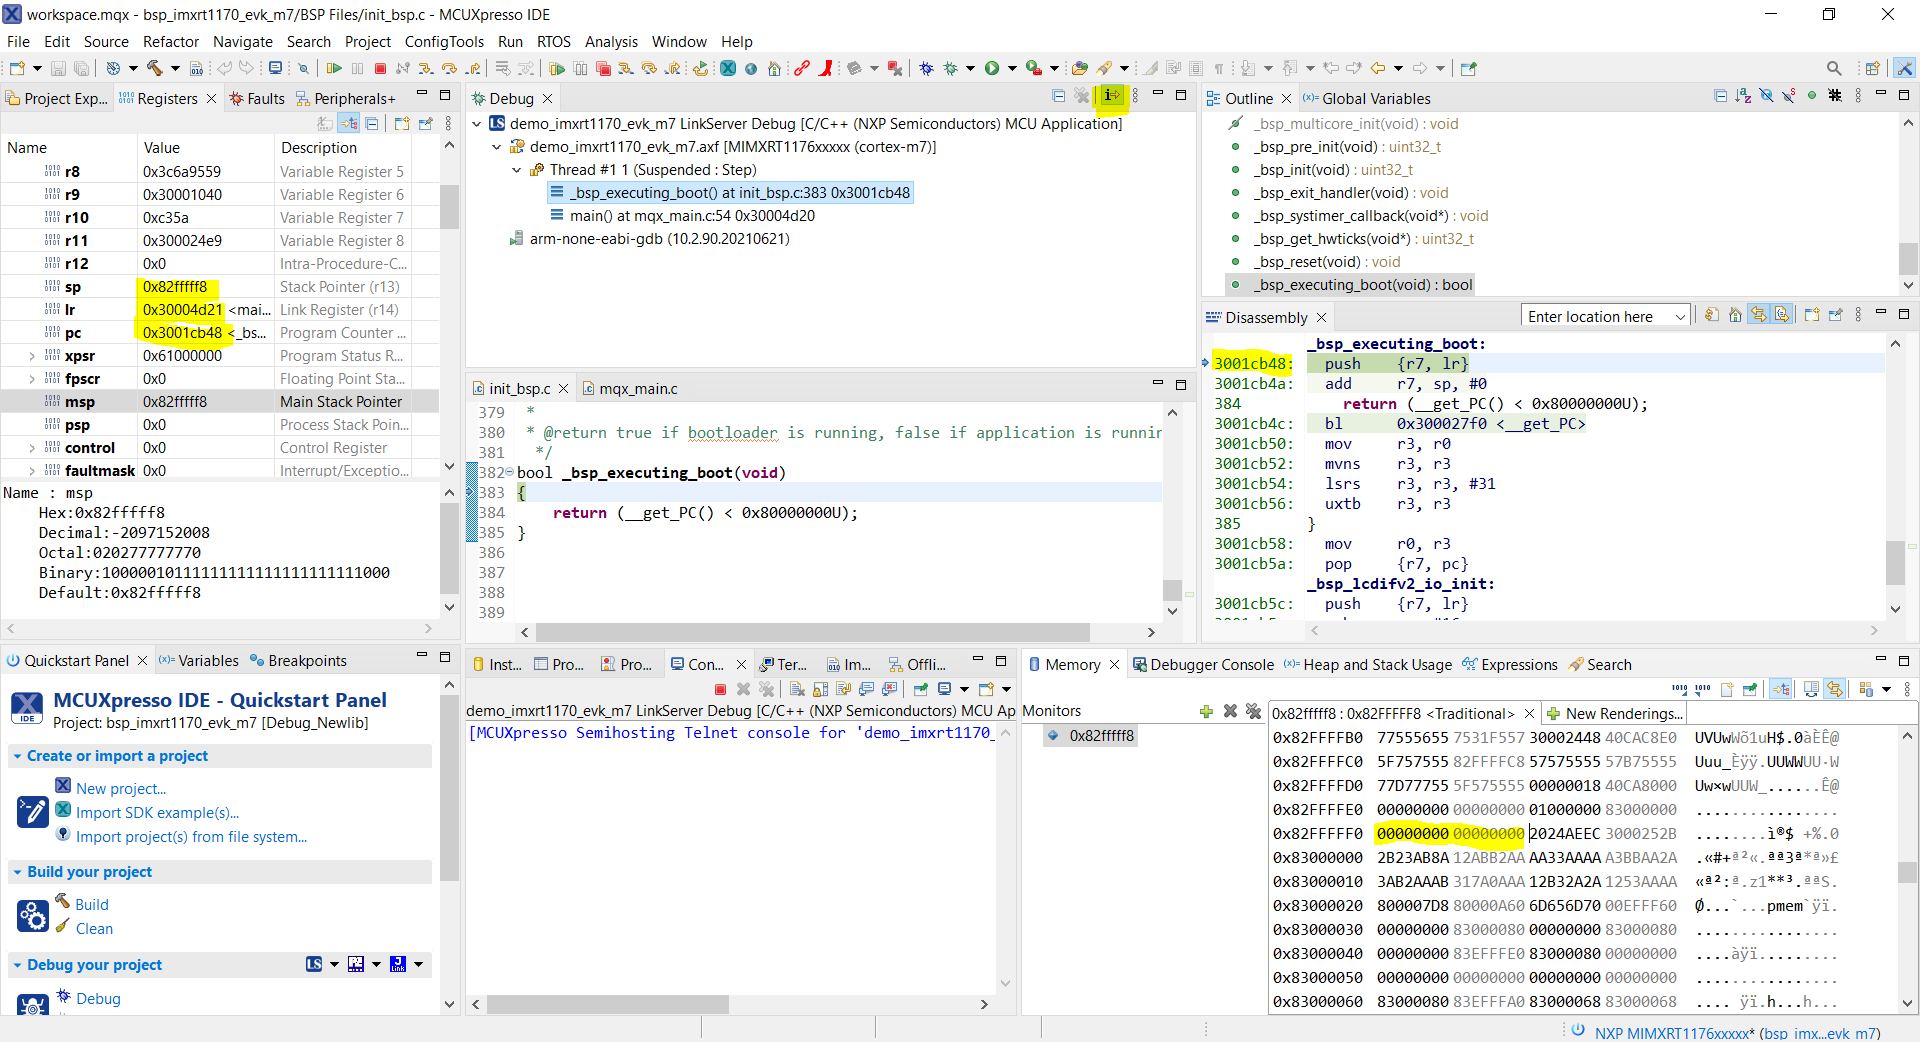Click the Link with Editor icon in Outline
1920x1042 pixels.
click(x=1813, y=95)
